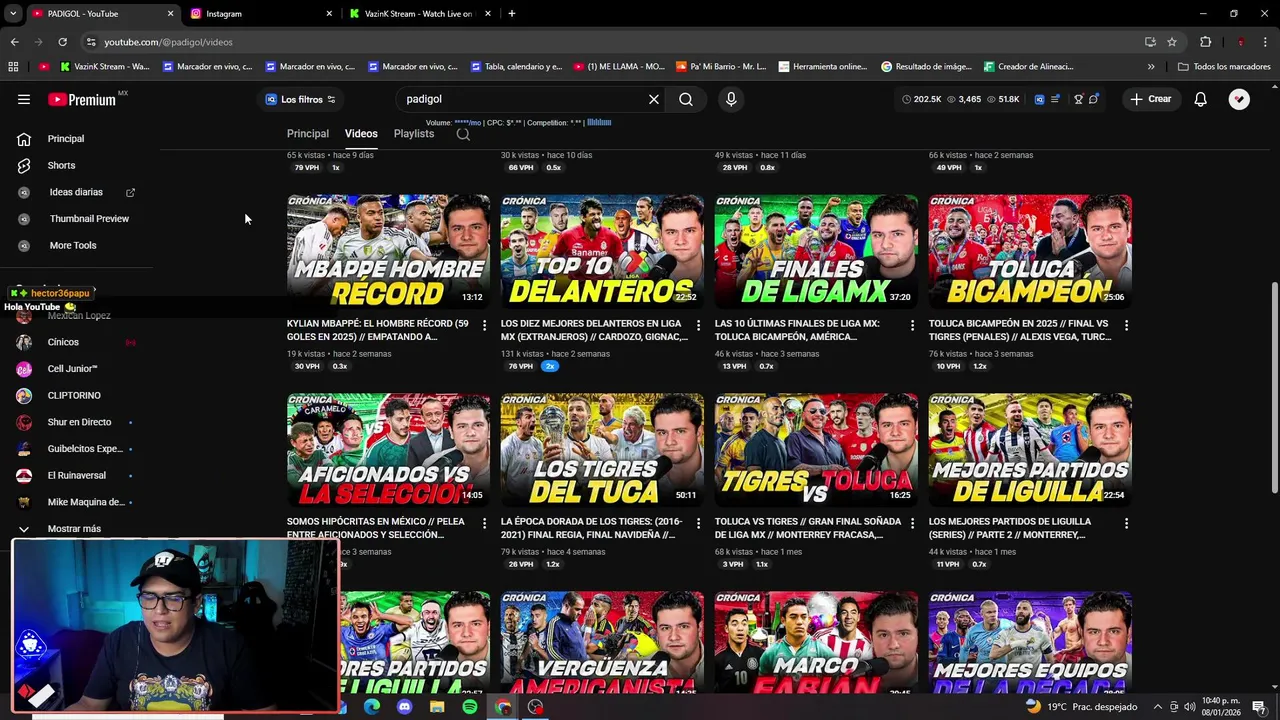
Task: Reload the page
Action: (62, 42)
